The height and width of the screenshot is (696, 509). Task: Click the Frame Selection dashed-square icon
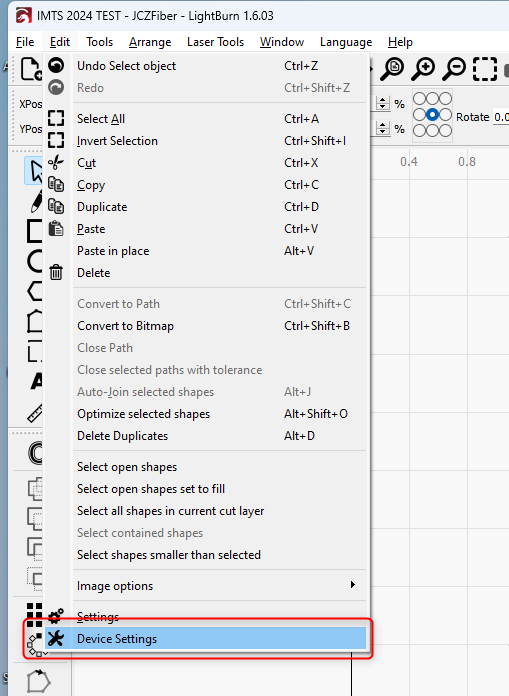point(485,69)
